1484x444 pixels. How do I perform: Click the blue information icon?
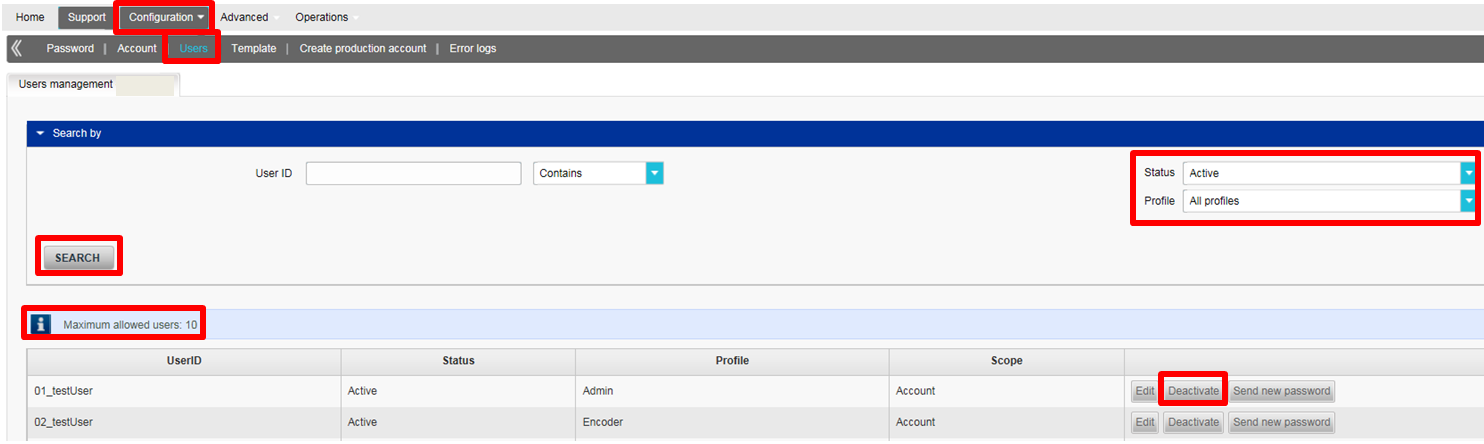[40, 324]
